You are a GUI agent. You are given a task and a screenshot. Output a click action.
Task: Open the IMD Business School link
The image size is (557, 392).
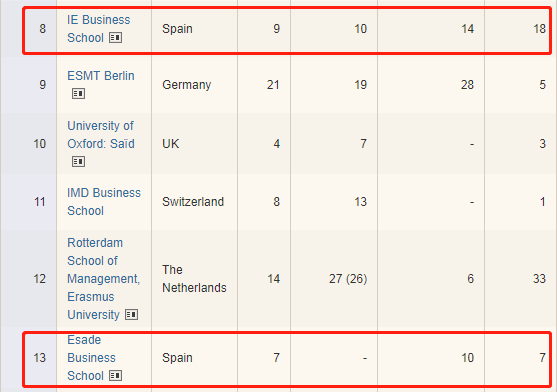point(104,202)
